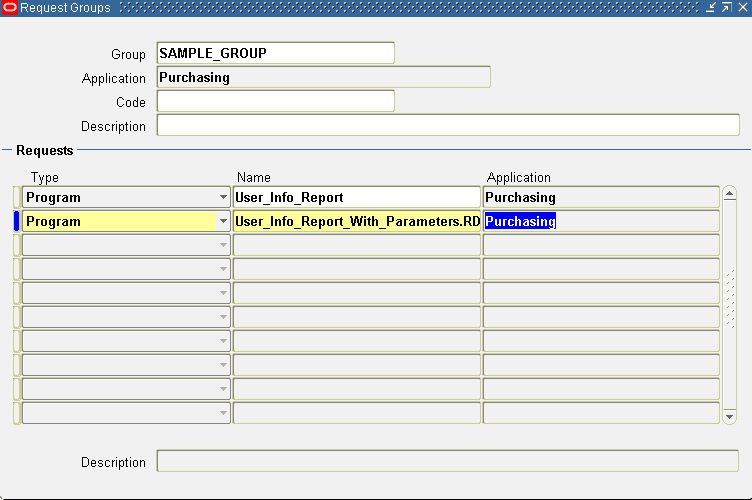
Task: Open Type dropdown for User_Info_Report_With_Parameters row
Action: tap(223, 221)
